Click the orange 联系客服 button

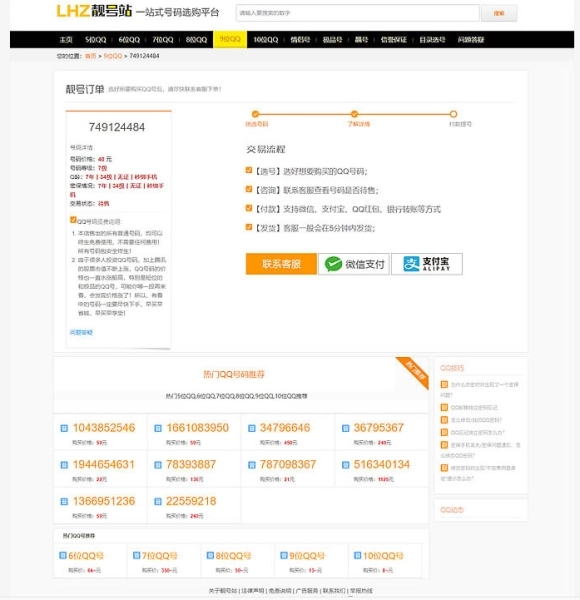click(281, 264)
